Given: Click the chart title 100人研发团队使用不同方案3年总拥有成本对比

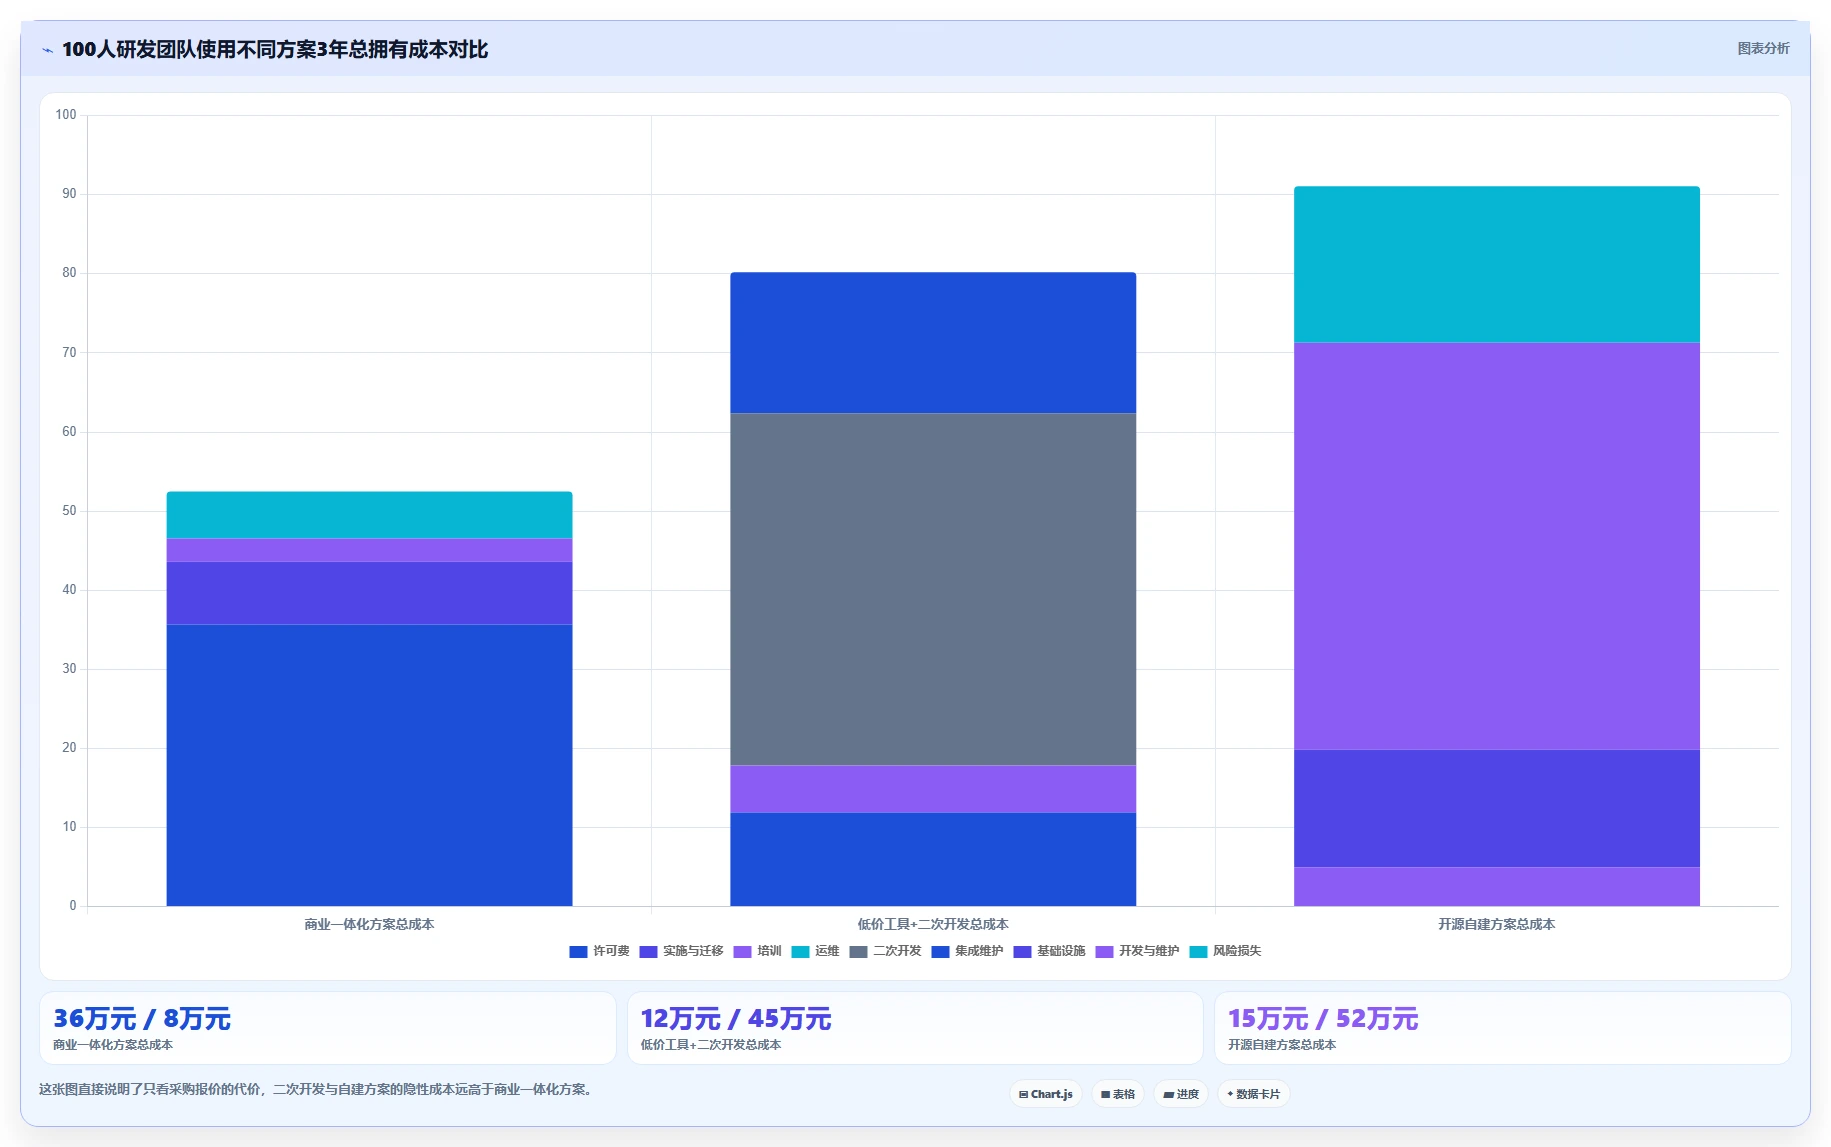Looking at the screenshot, I should tap(275, 49).
